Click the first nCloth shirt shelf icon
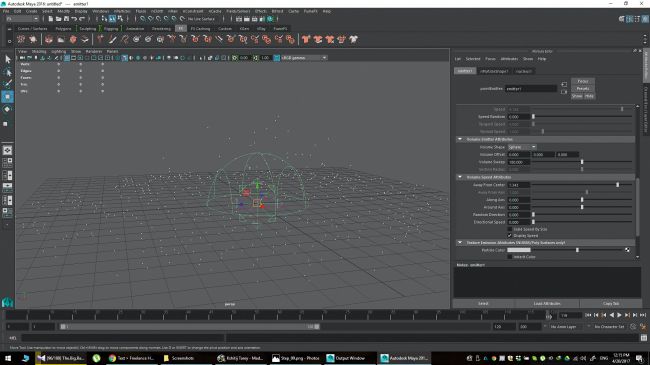This screenshot has height=365, width=650. (306, 39)
